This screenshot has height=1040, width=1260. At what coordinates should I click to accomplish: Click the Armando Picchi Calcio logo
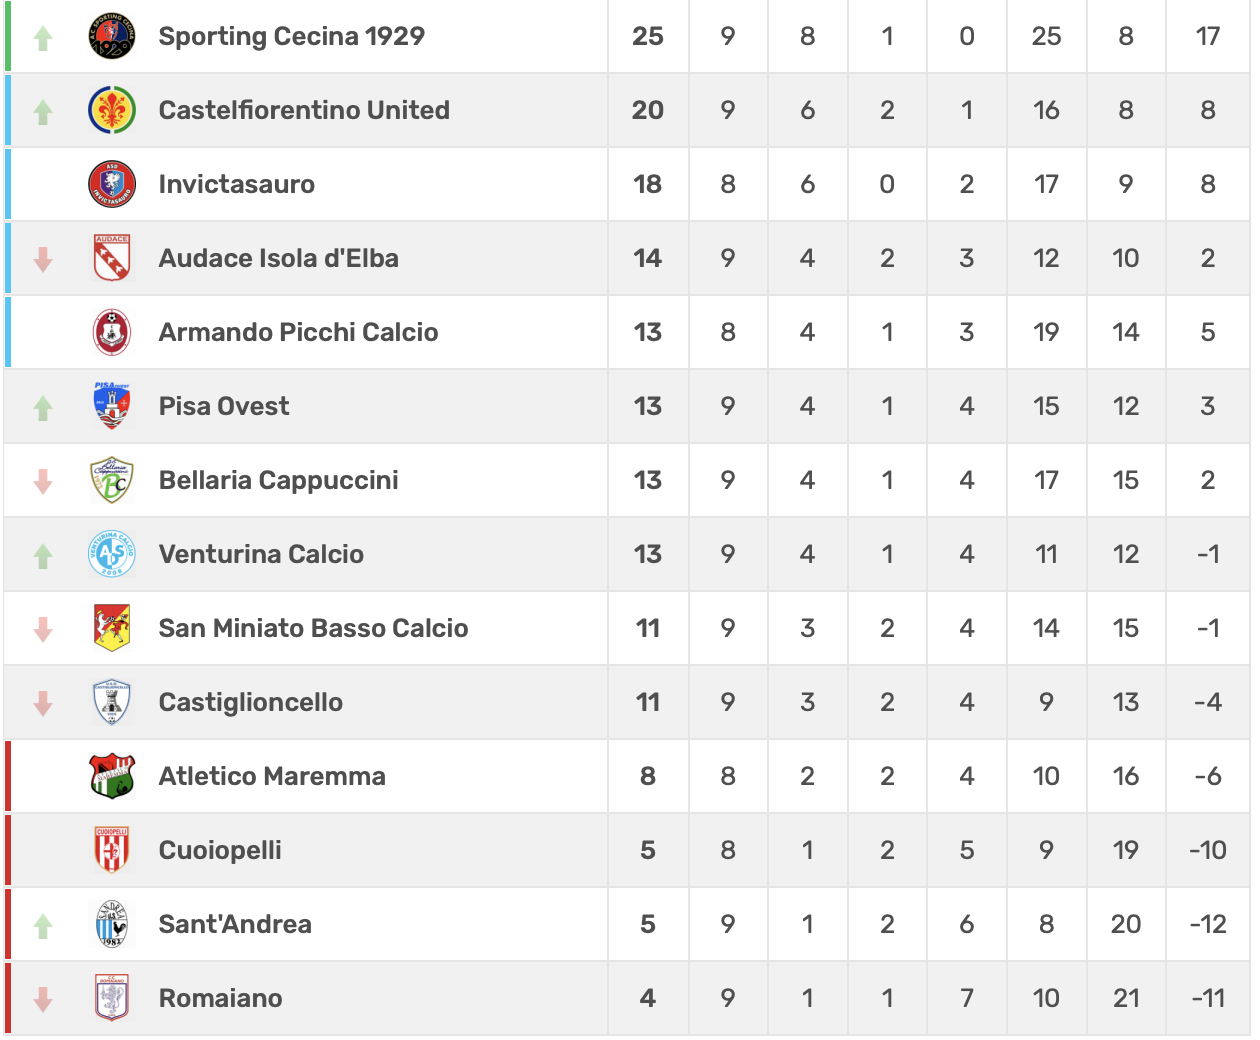(x=112, y=333)
